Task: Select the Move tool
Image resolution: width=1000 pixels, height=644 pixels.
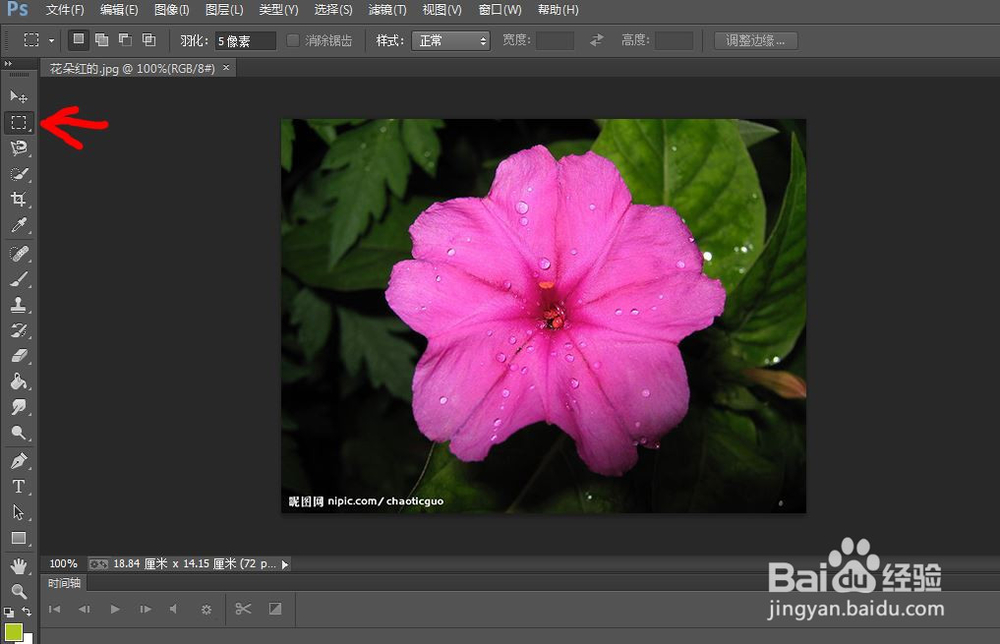Action: pyautogui.click(x=18, y=96)
